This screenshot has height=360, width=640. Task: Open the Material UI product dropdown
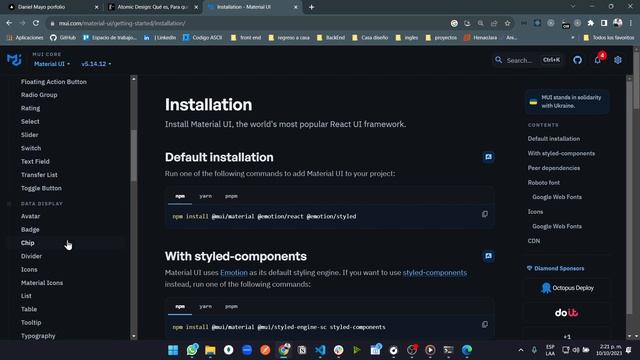(x=52, y=64)
